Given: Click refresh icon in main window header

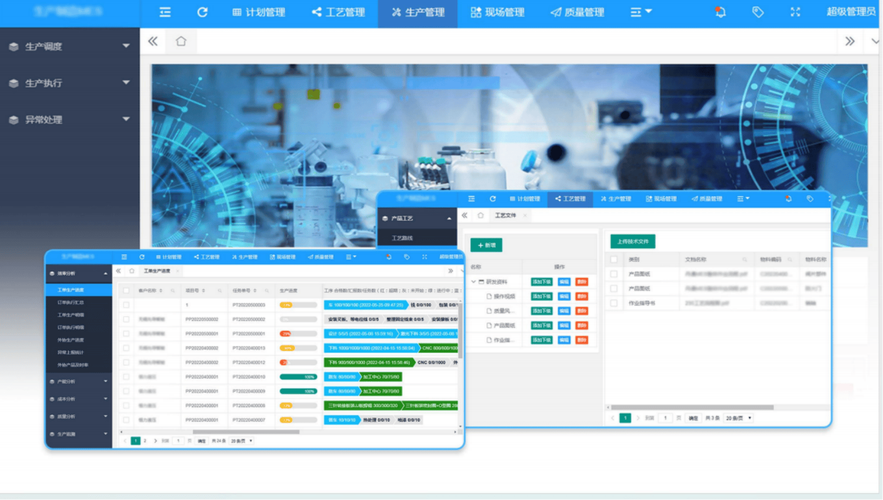Looking at the screenshot, I should (x=202, y=12).
